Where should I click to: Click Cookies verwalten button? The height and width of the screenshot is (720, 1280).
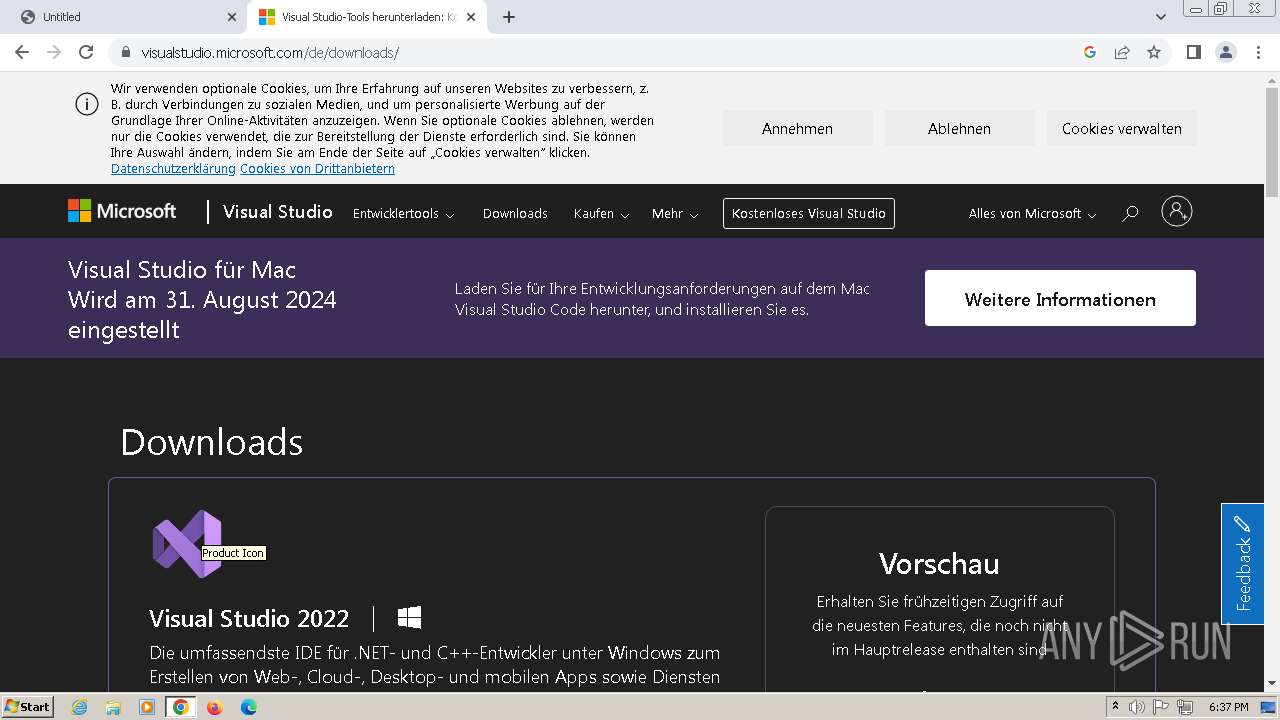coord(1121,128)
